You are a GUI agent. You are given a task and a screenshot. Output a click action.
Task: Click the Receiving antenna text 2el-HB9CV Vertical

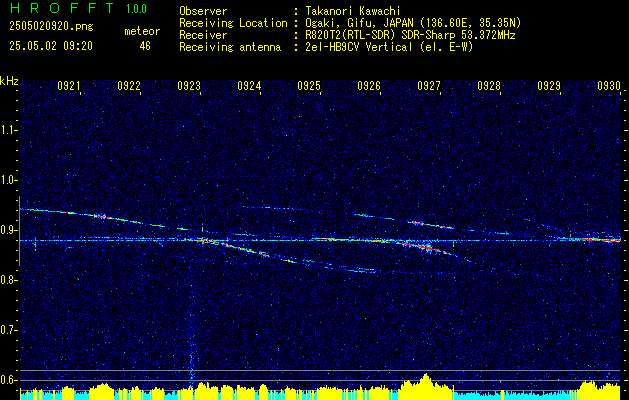(x=359, y=47)
